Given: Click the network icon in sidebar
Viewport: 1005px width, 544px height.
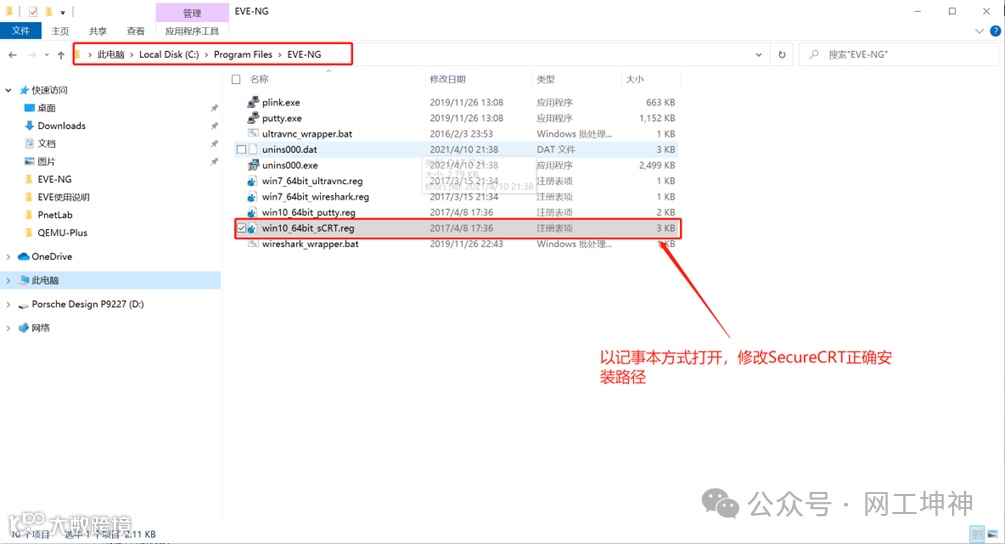Looking at the screenshot, I should point(24,327).
